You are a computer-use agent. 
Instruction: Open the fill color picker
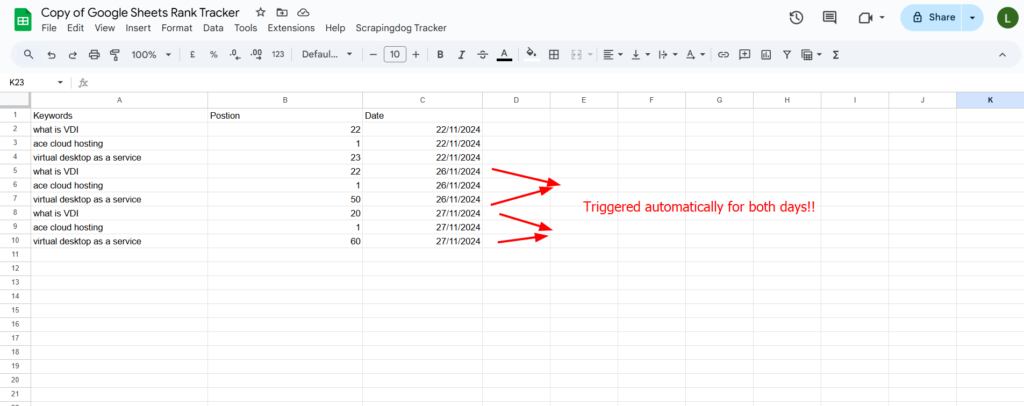[x=532, y=55]
